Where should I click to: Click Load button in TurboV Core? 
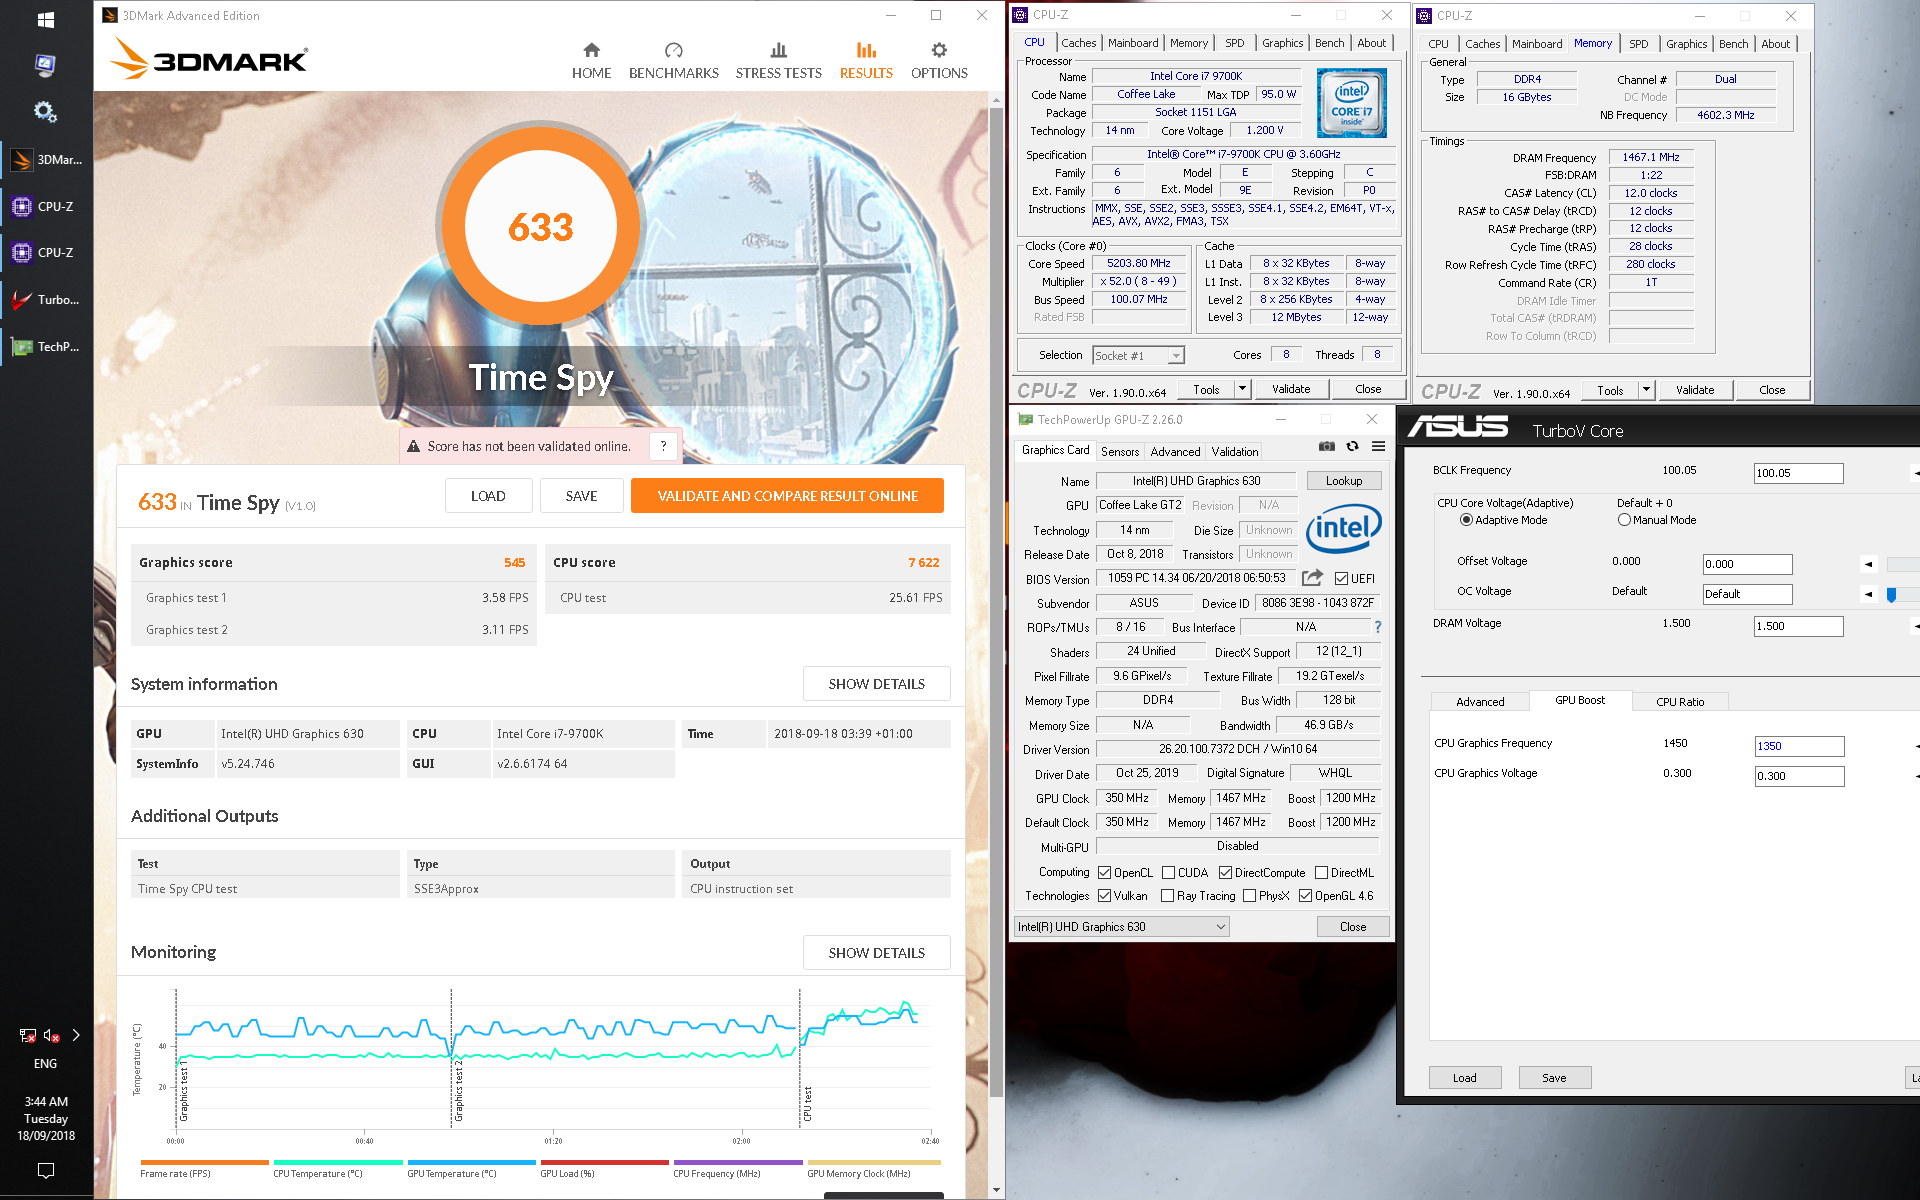(x=1464, y=1078)
